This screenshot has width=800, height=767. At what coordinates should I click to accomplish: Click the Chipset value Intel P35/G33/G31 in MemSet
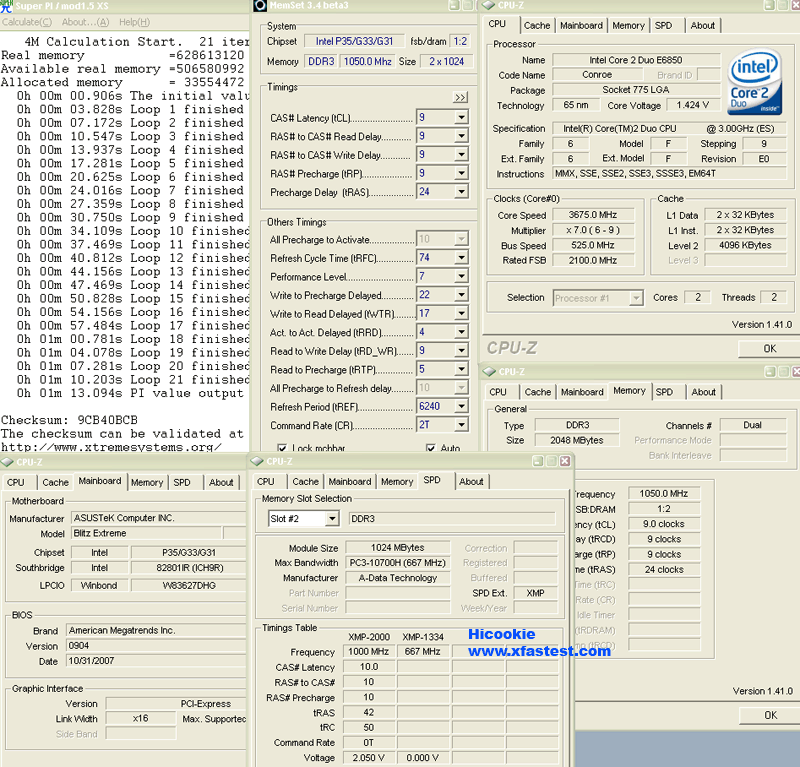click(354, 41)
